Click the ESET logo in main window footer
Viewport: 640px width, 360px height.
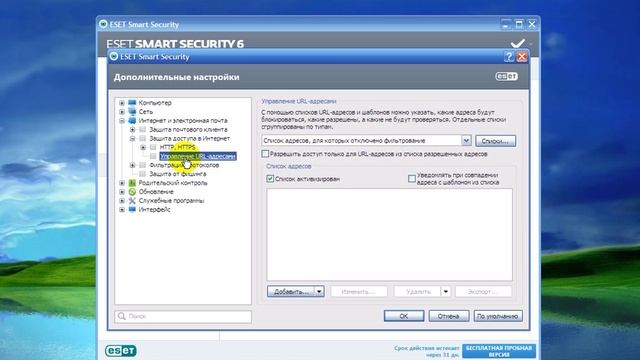tap(121, 351)
